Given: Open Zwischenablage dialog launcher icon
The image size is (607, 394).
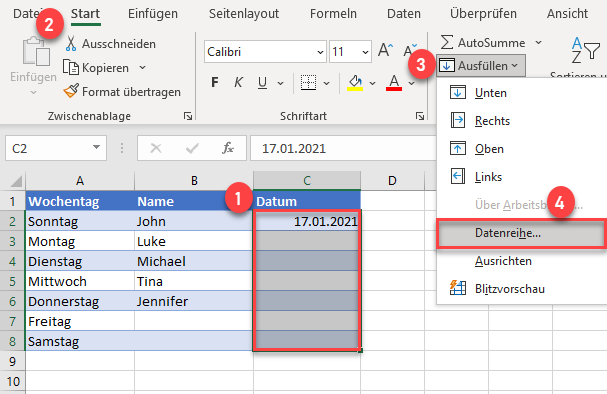Looking at the screenshot, I should click(x=188, y=116).
